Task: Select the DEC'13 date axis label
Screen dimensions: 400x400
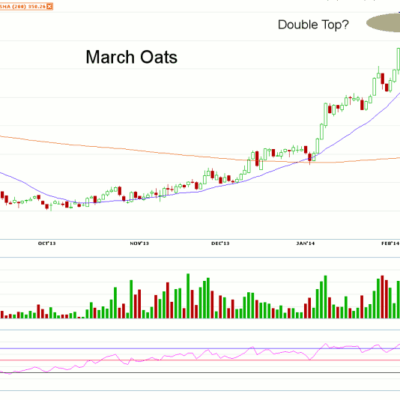Action: (x=220, y=244)
